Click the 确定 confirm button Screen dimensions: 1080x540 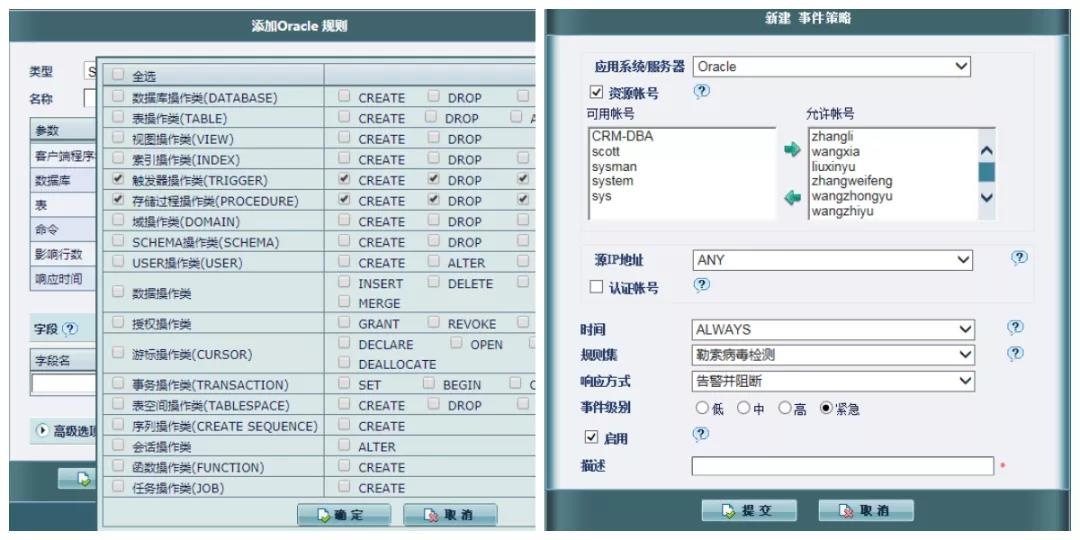[344, 515]
